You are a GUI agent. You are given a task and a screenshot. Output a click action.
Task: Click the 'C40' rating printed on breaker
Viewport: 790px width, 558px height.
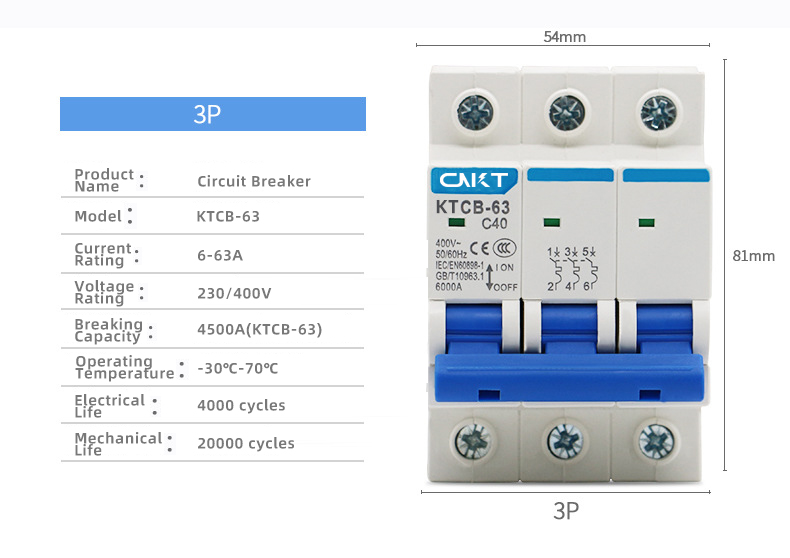[494, 224]
